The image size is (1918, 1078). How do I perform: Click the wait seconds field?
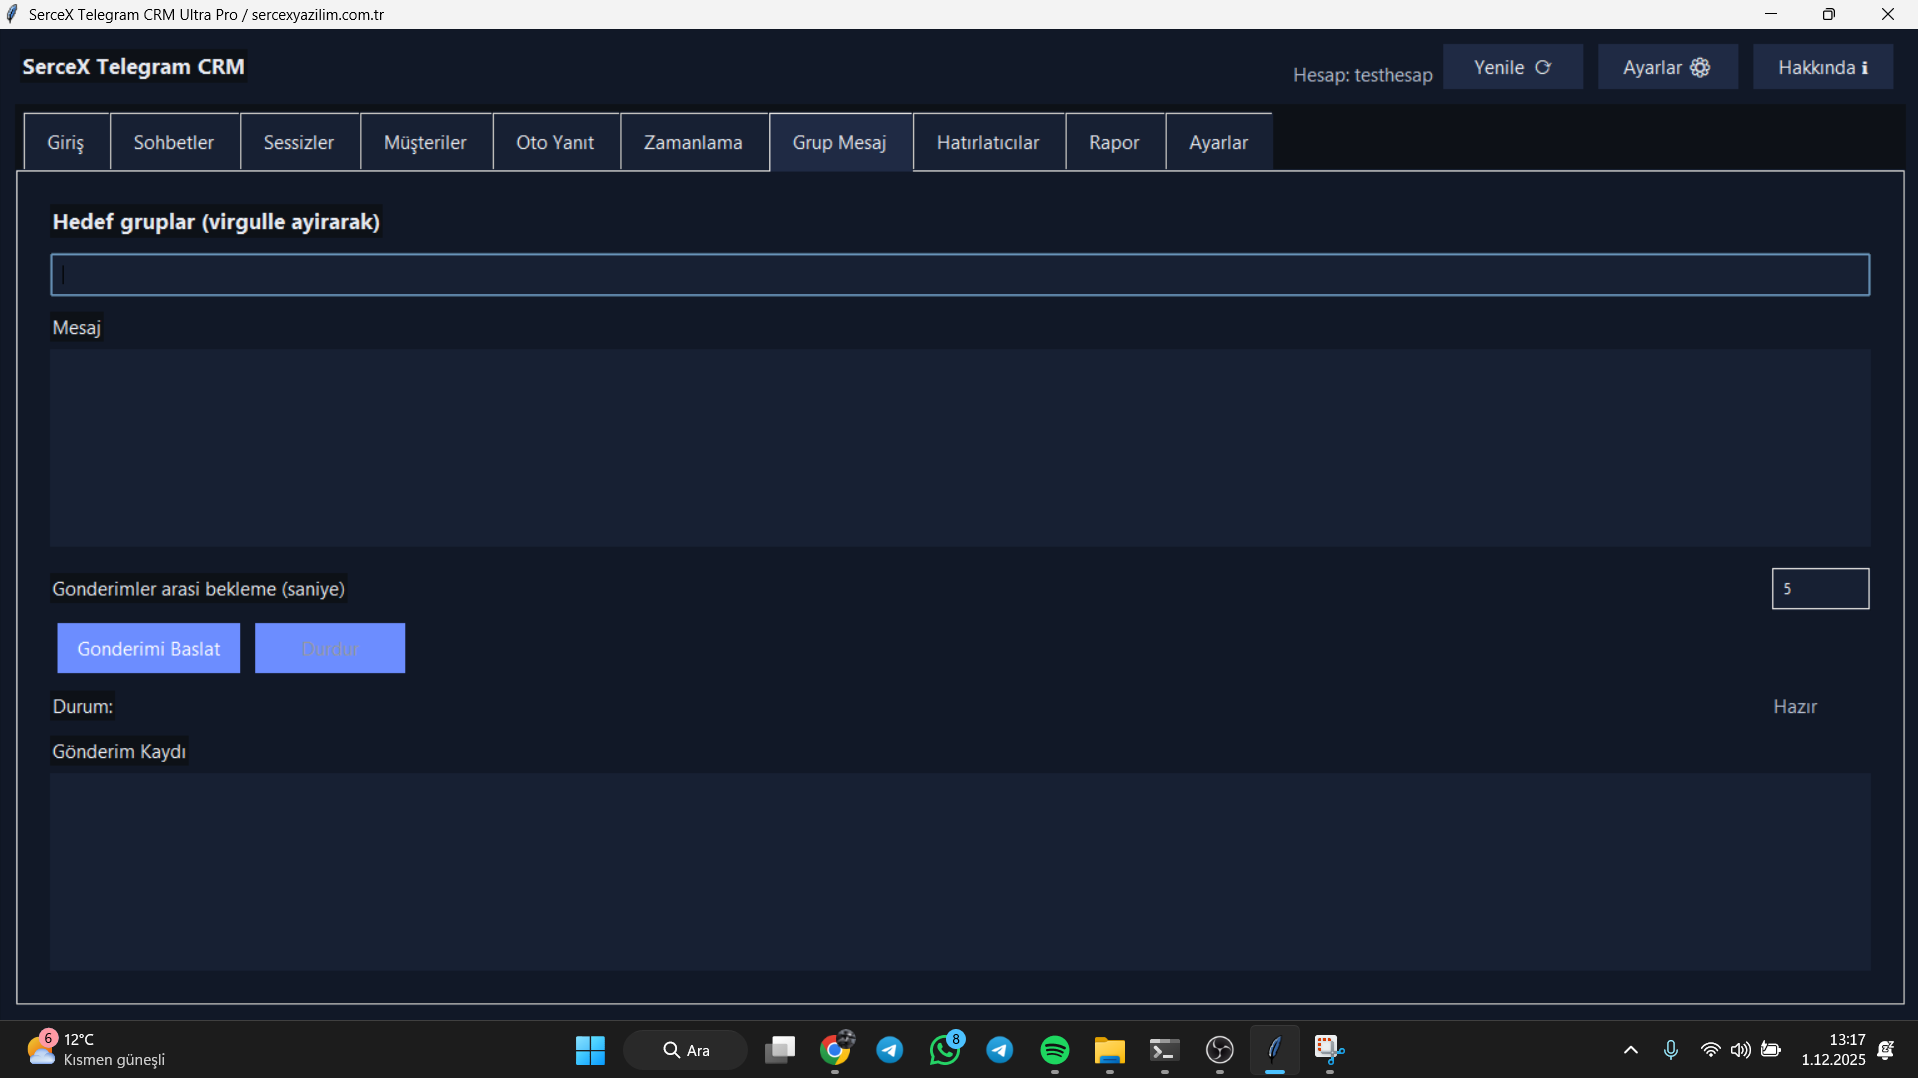pyautogui.click(x=1820, y=589)
